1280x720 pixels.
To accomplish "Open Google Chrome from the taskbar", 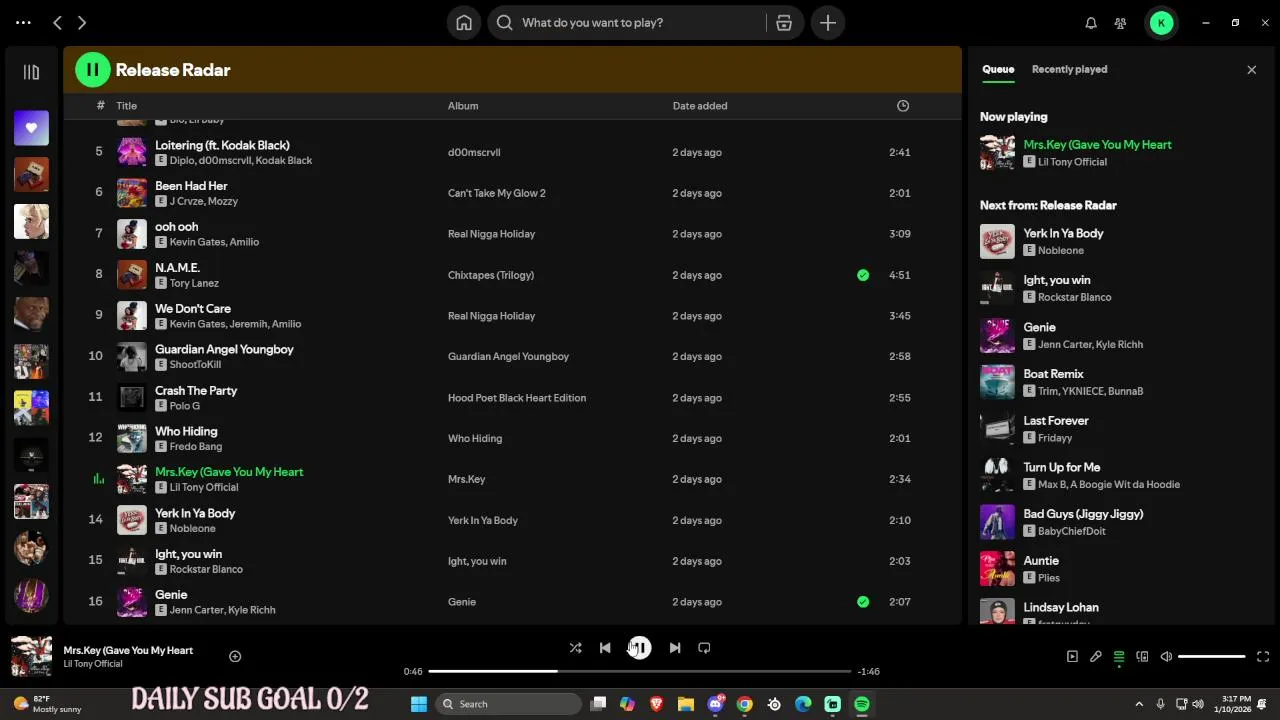I will coord(745,704).
